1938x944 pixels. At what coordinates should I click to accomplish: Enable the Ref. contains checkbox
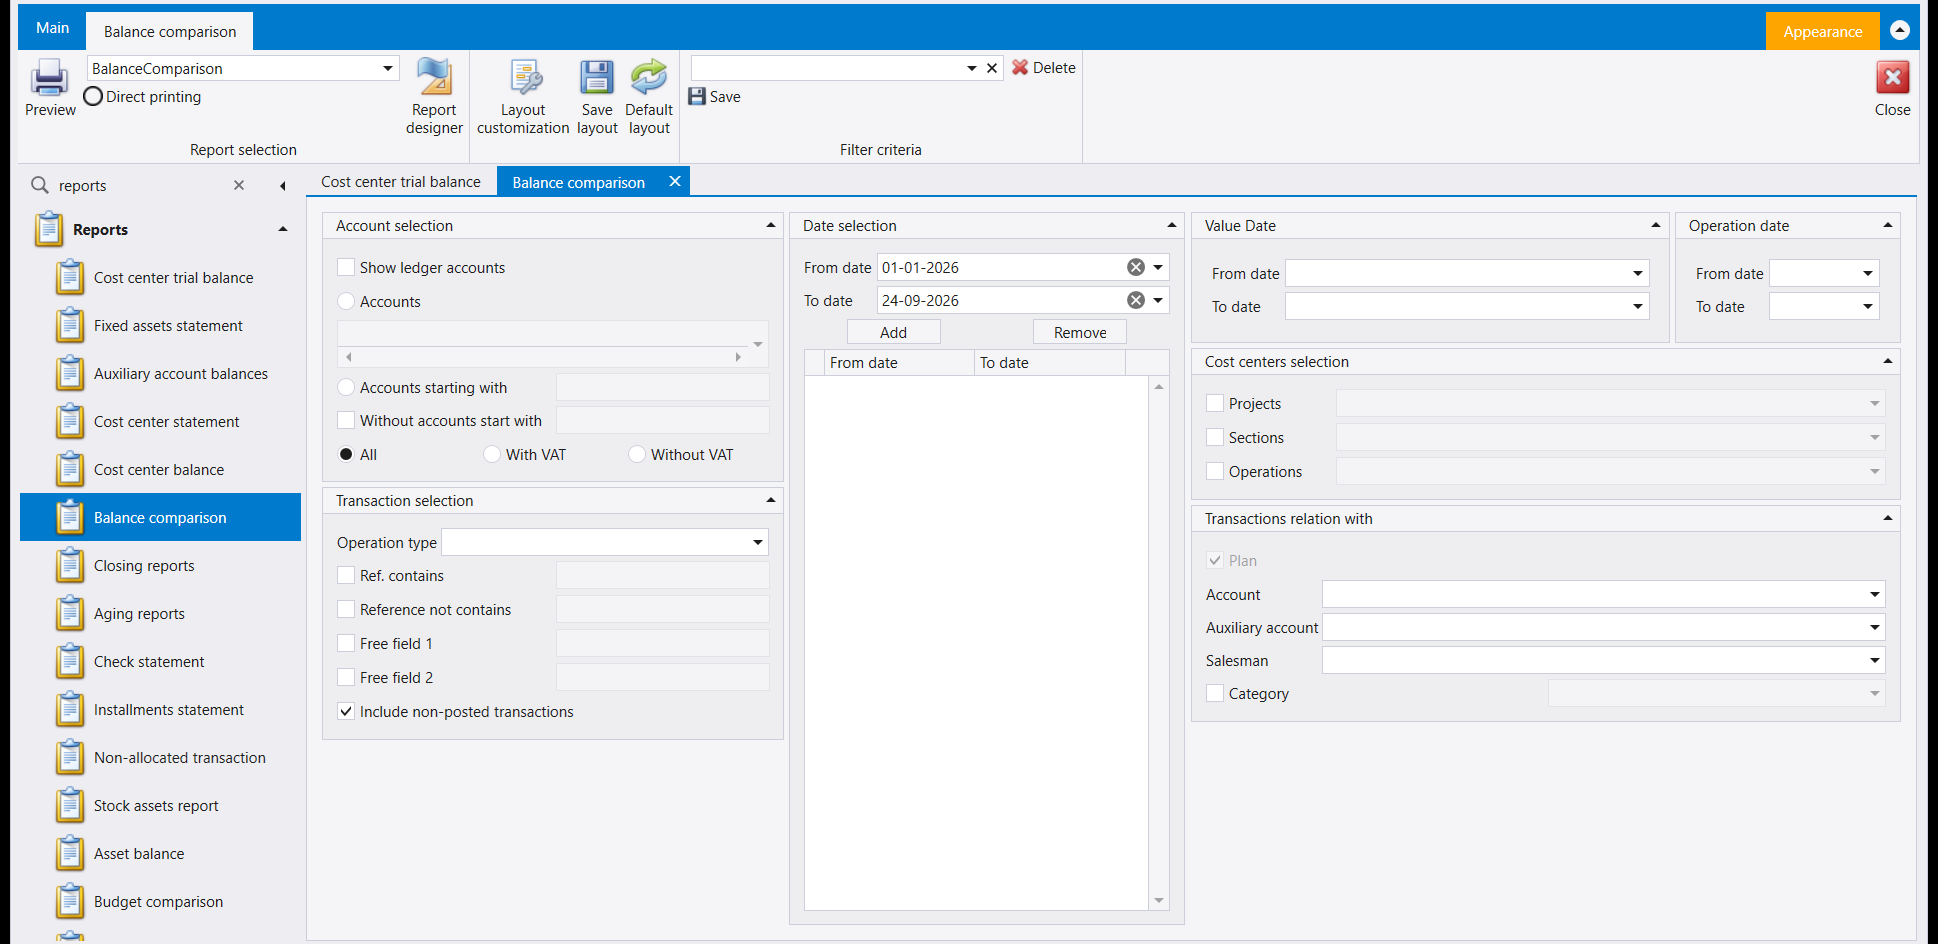coord(346,575)
